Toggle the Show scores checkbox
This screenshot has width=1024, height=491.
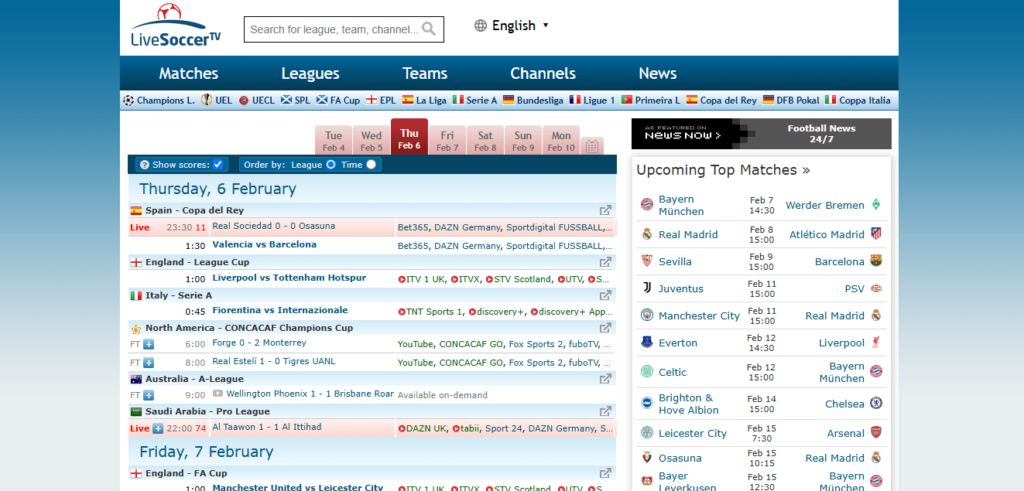(218, 164)
